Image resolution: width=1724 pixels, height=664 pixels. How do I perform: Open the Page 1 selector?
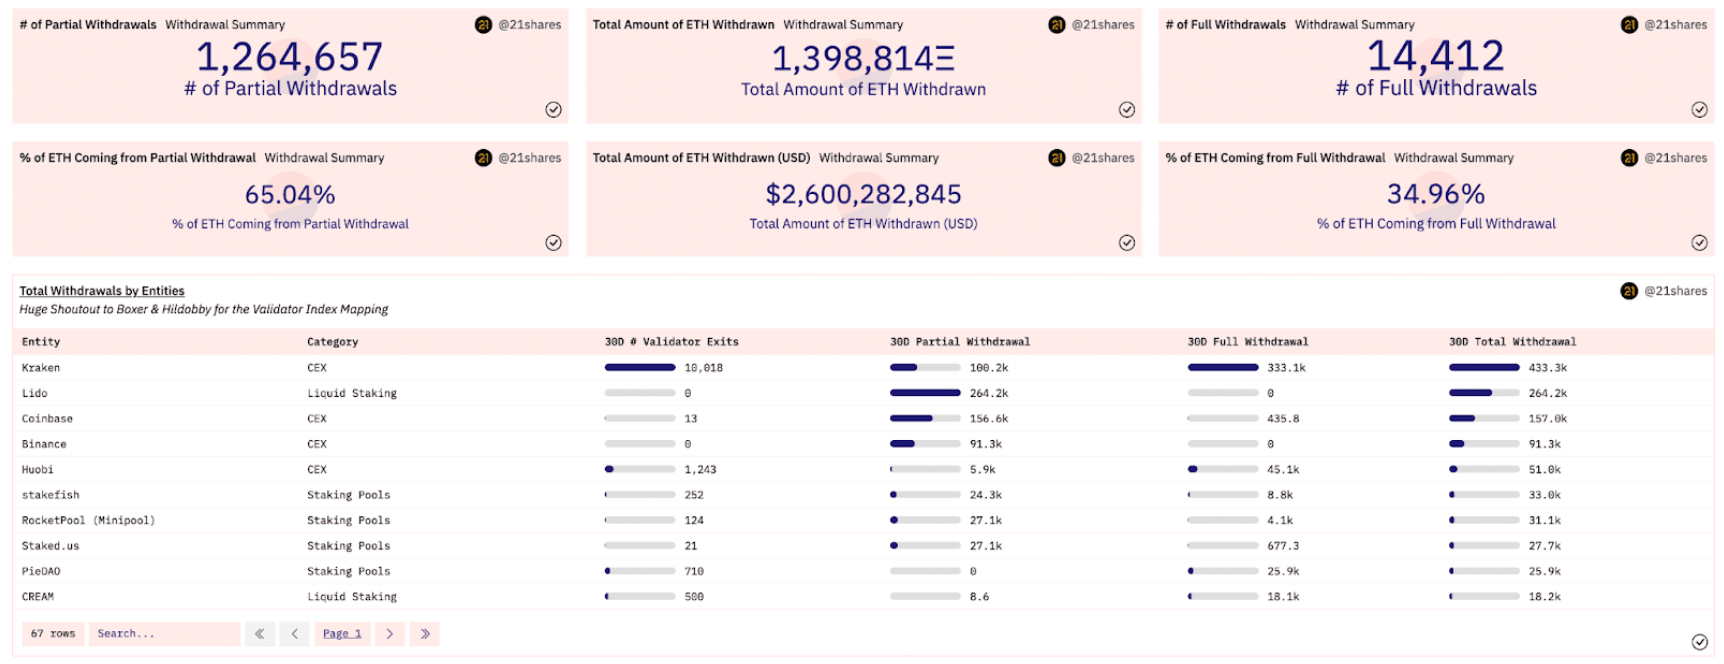pos(342,634)
